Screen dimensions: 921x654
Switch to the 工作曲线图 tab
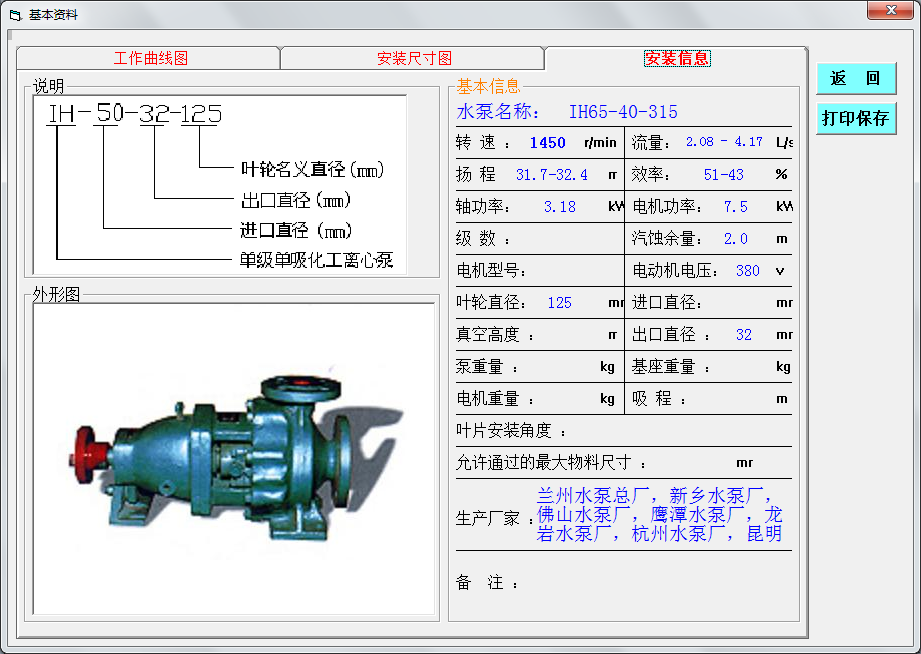point(149,58)
